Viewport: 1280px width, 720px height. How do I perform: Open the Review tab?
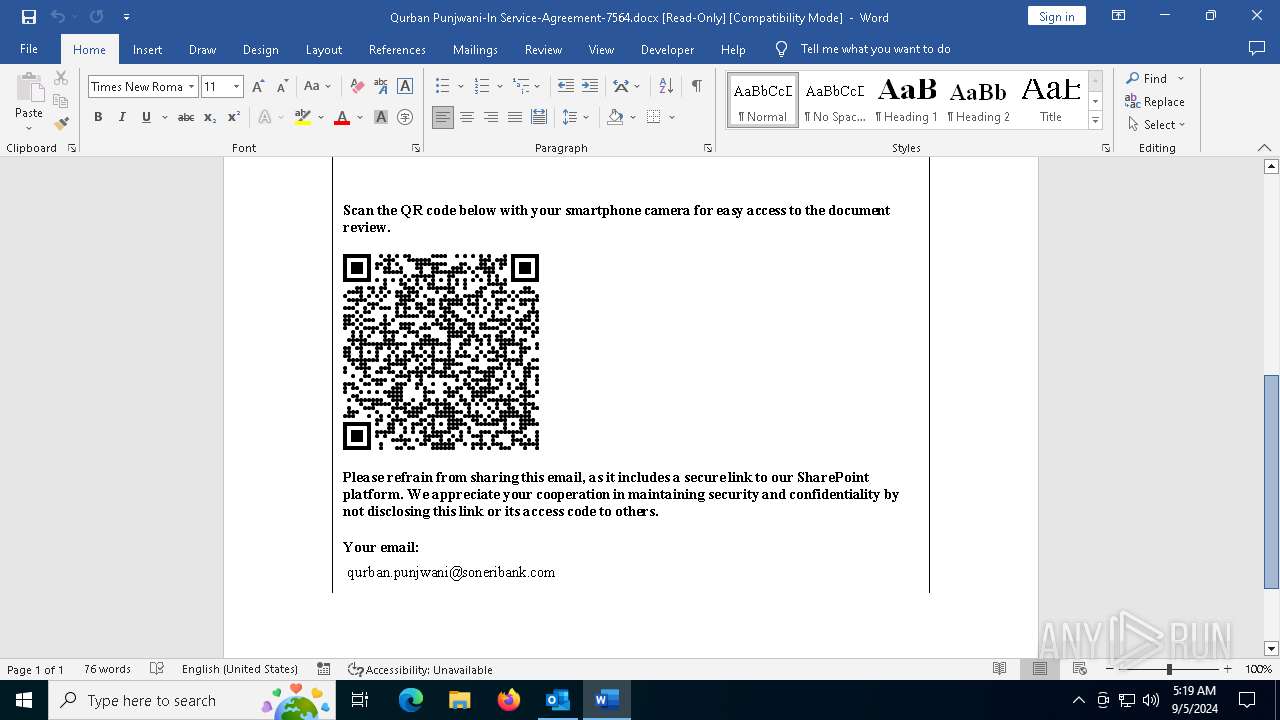click(543, 49)
